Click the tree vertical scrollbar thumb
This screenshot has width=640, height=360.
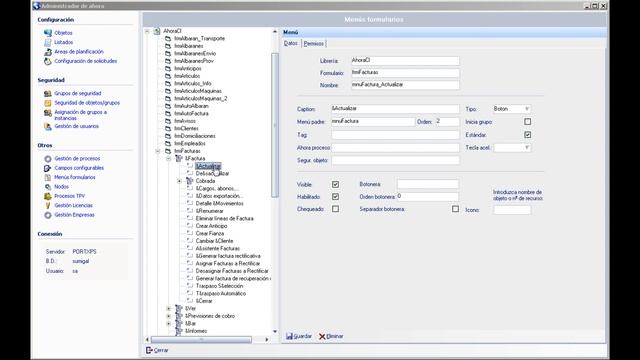point(275,125)
